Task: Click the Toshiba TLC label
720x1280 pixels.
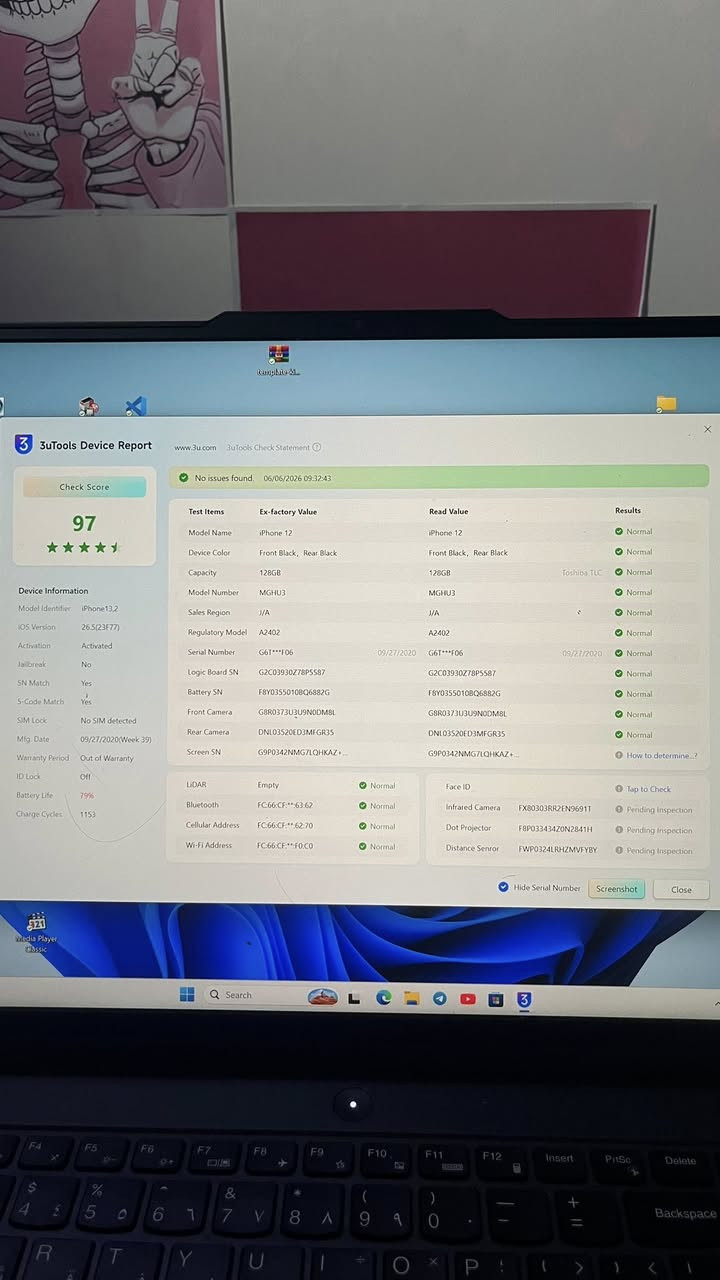Action: click(582, 572)
